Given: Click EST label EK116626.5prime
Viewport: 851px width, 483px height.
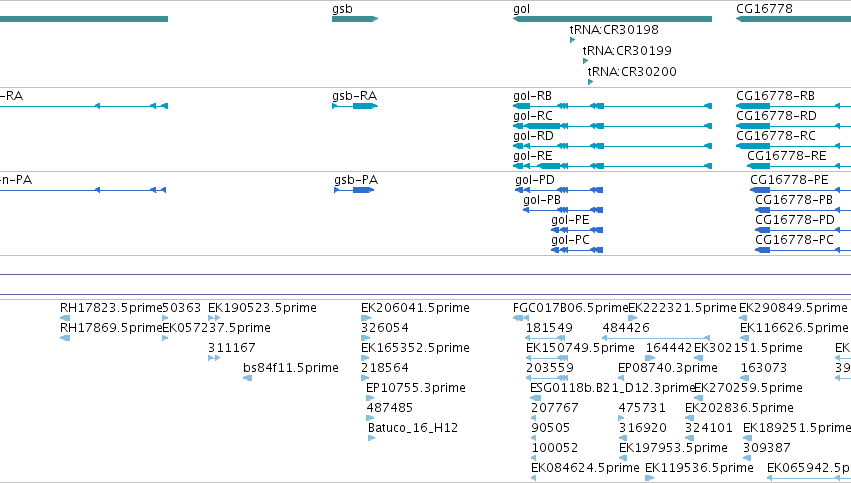Looking at the screenshot, I should click(x=794, y=328).
